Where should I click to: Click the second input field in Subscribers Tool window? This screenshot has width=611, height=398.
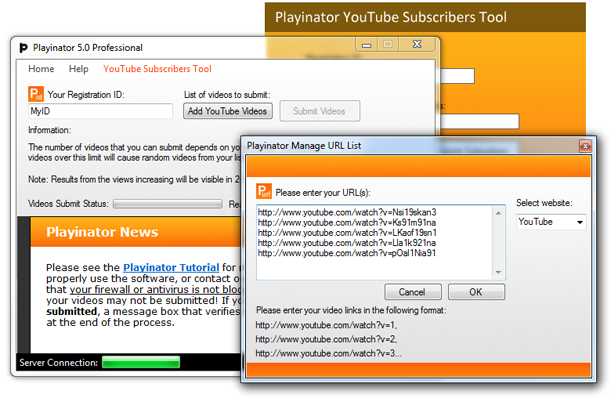click(480, 121)
